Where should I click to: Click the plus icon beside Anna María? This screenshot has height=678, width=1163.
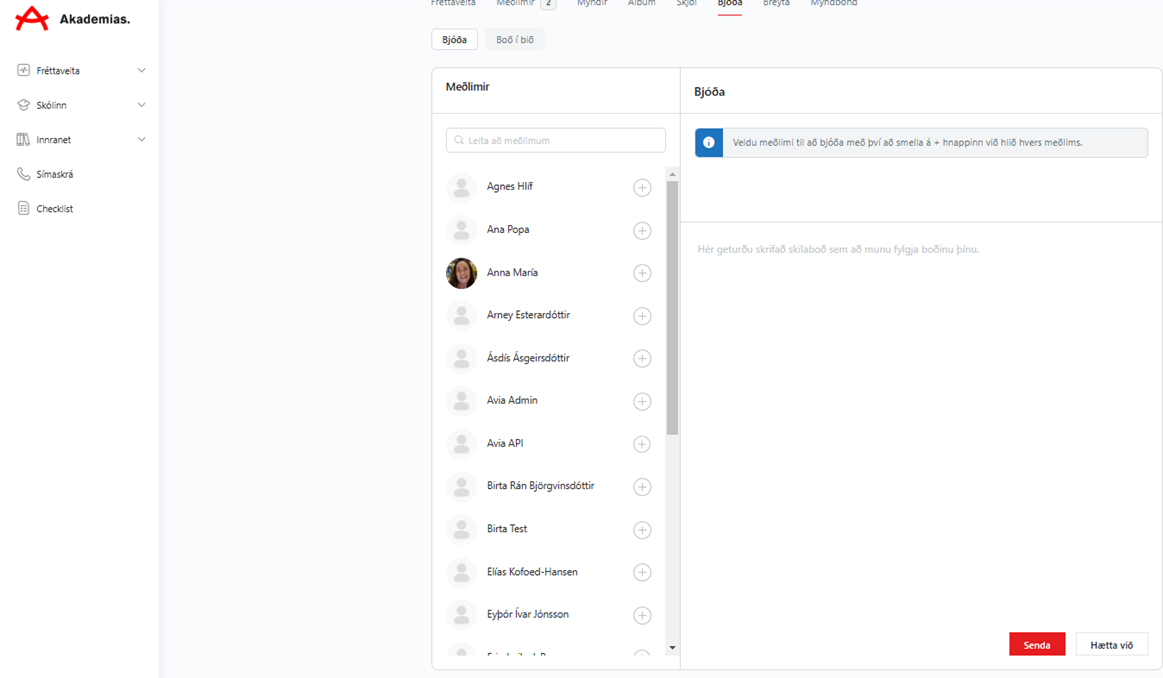tap(642, 273)
